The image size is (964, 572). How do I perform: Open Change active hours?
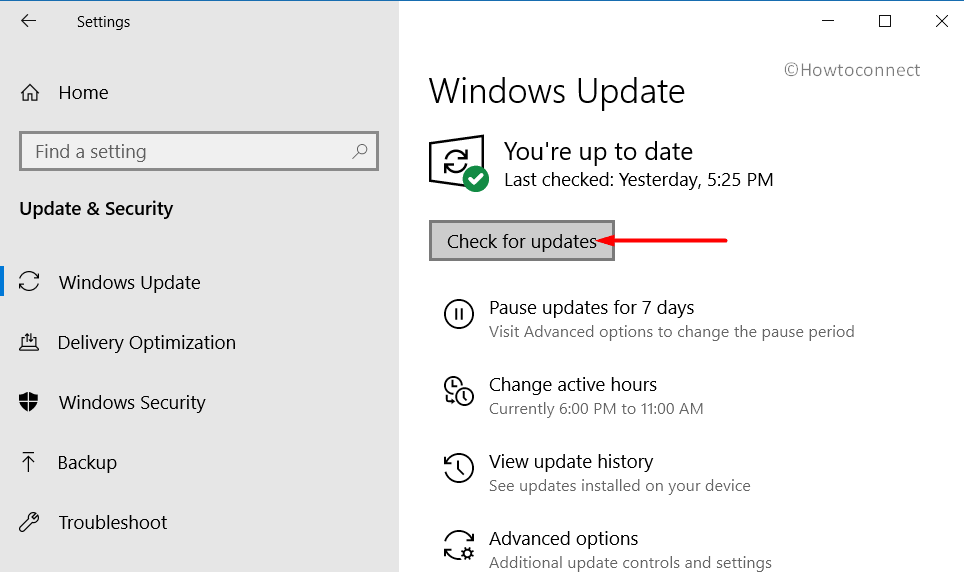coord(573,384)
